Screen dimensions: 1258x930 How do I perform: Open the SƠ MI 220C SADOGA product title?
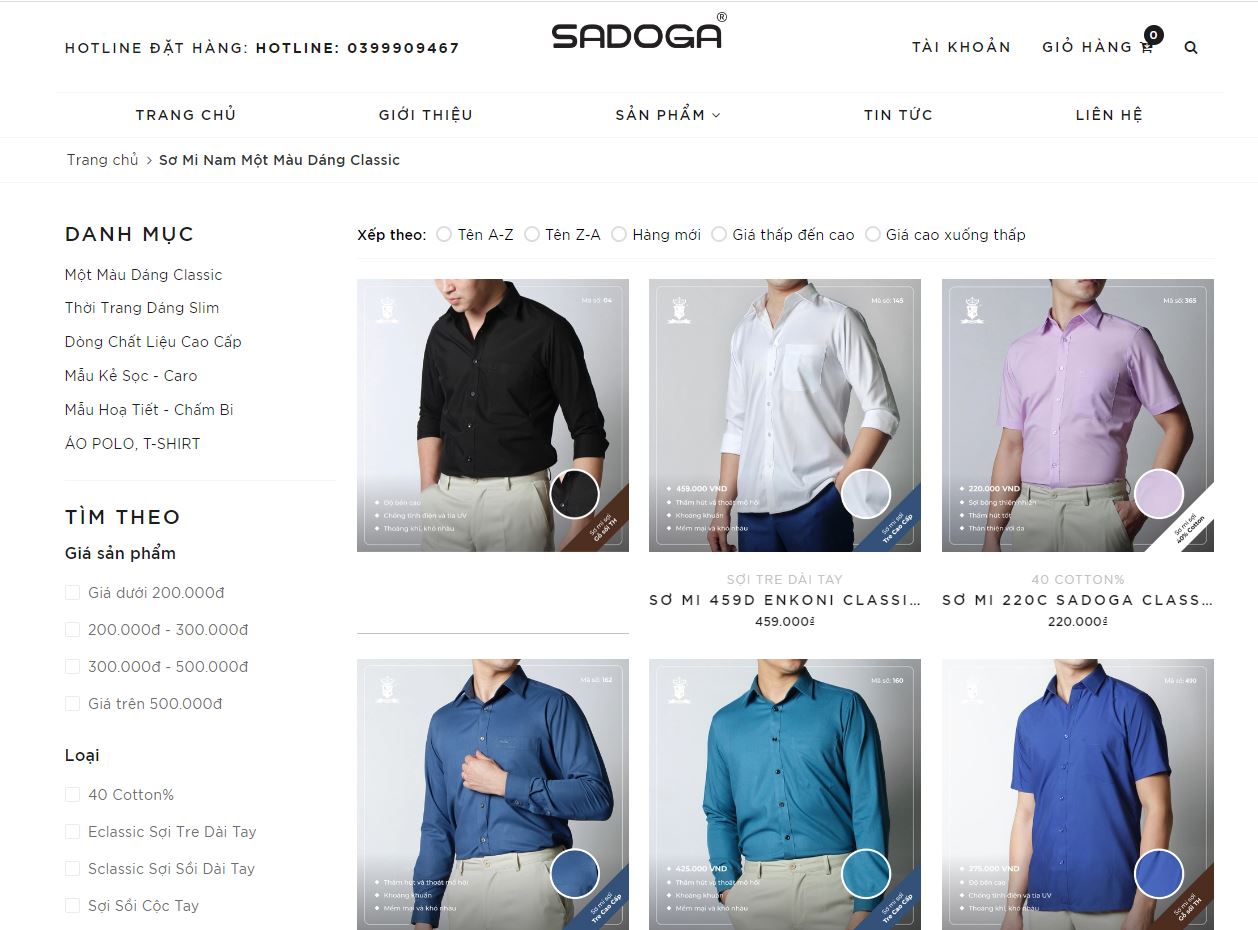1078,600
